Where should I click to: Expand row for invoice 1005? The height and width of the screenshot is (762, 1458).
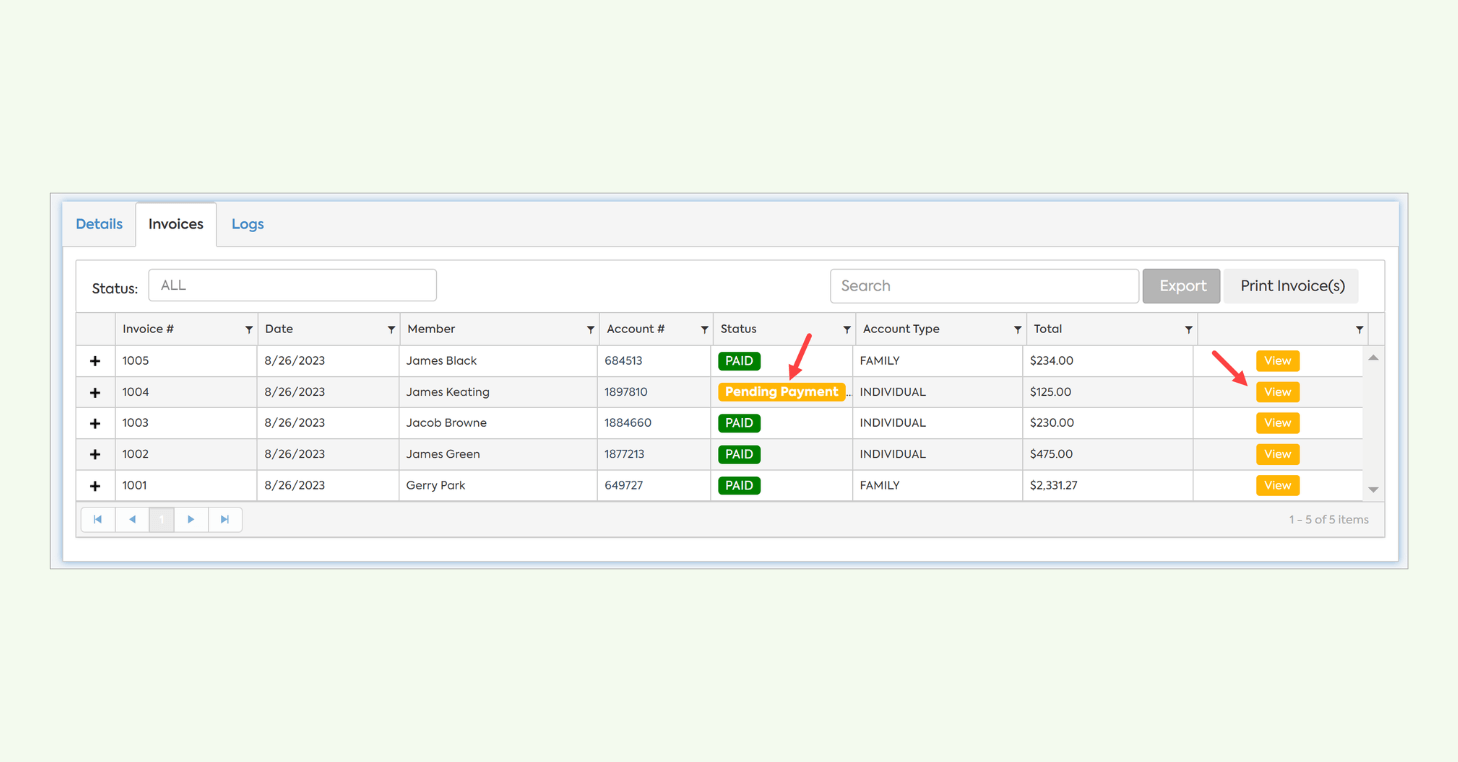point(95,361)
